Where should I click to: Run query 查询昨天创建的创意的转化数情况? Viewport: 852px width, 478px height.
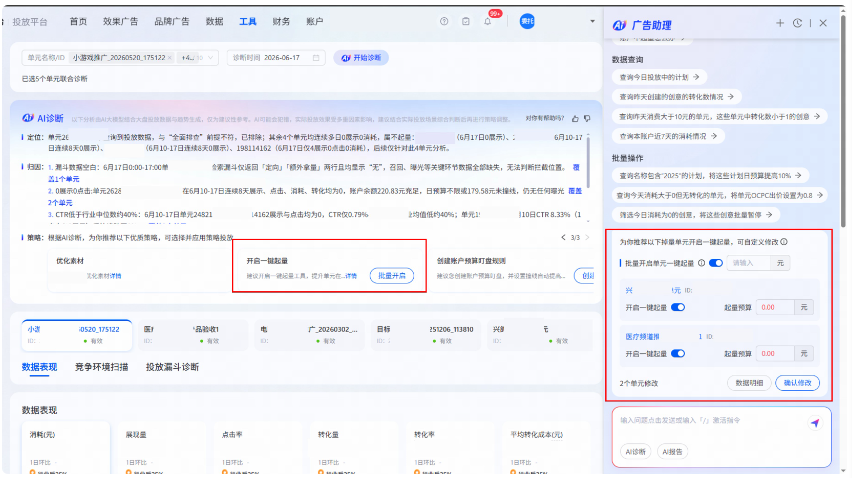[x=676, y=97]
